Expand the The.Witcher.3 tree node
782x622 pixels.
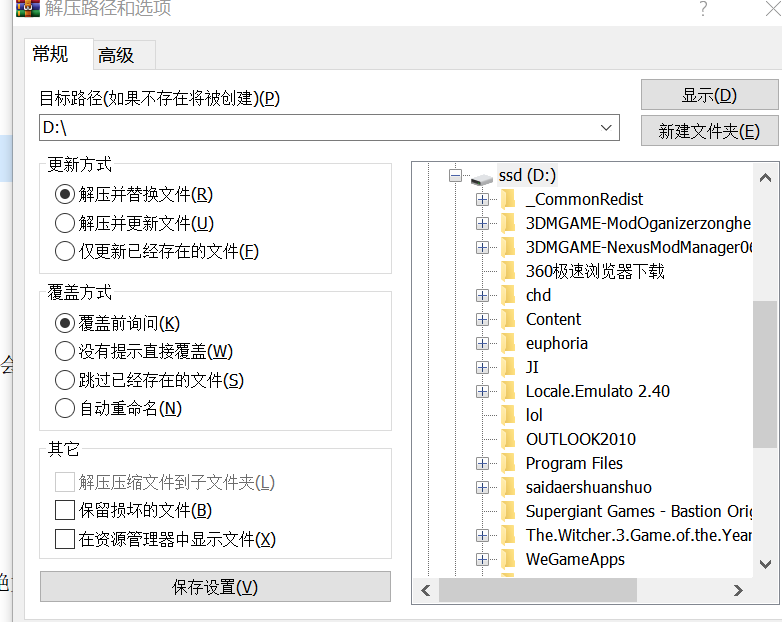coord(482,535)
